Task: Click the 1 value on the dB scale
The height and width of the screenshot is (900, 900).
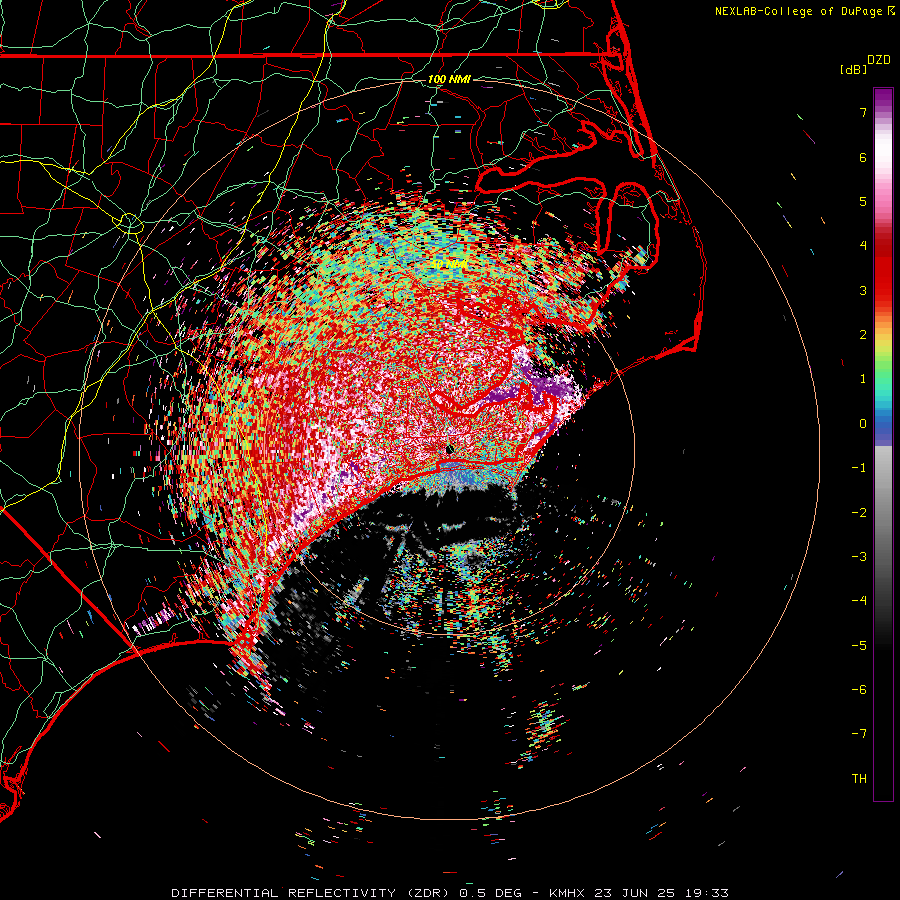Action: click(863, 379)
